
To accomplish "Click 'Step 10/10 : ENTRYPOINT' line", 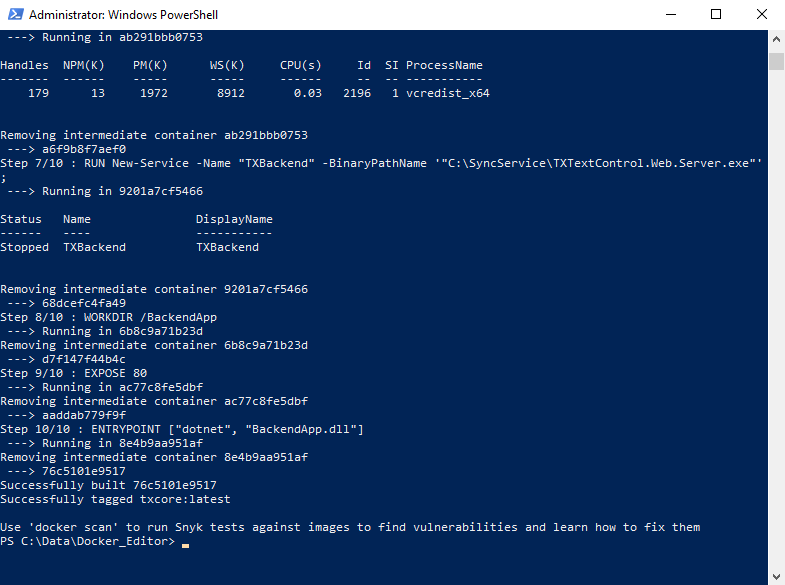I will pyautogui.click(x=182, y=429).
